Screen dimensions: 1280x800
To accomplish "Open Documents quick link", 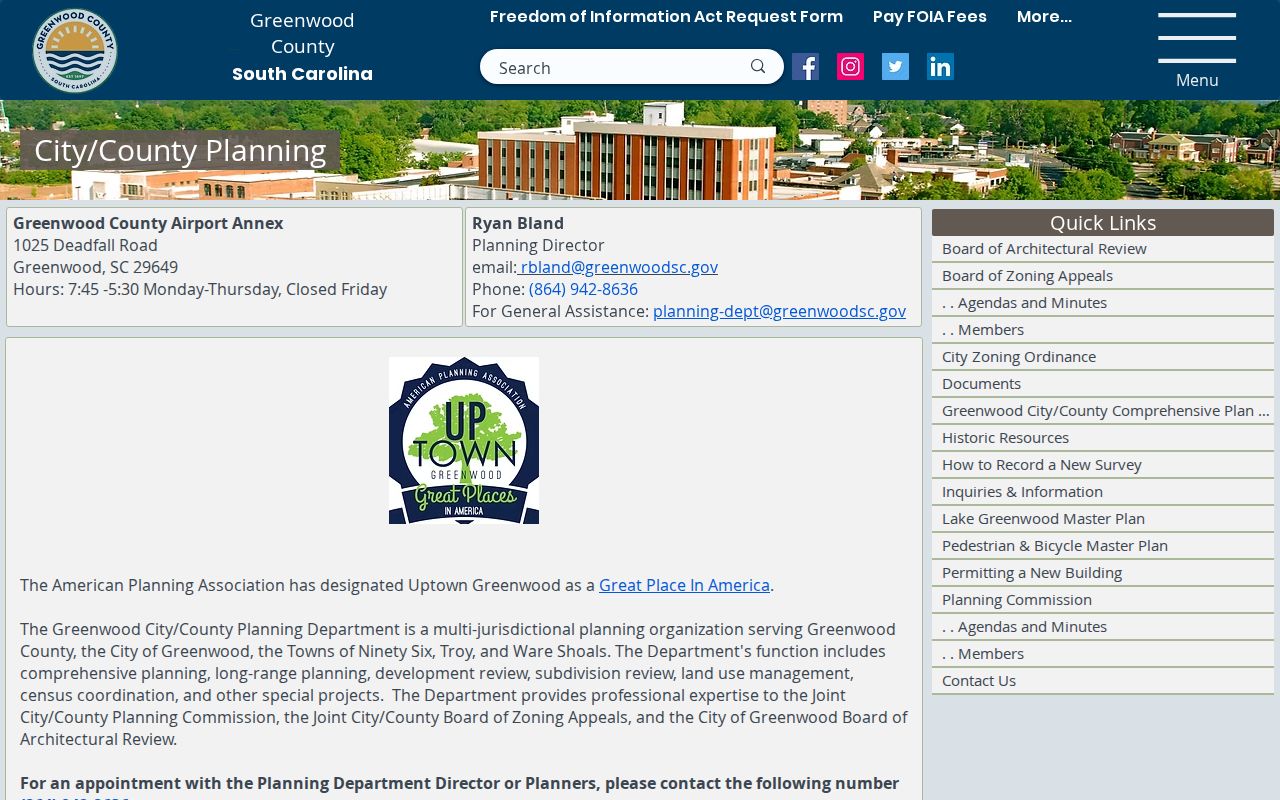I will coord(1103,384).
